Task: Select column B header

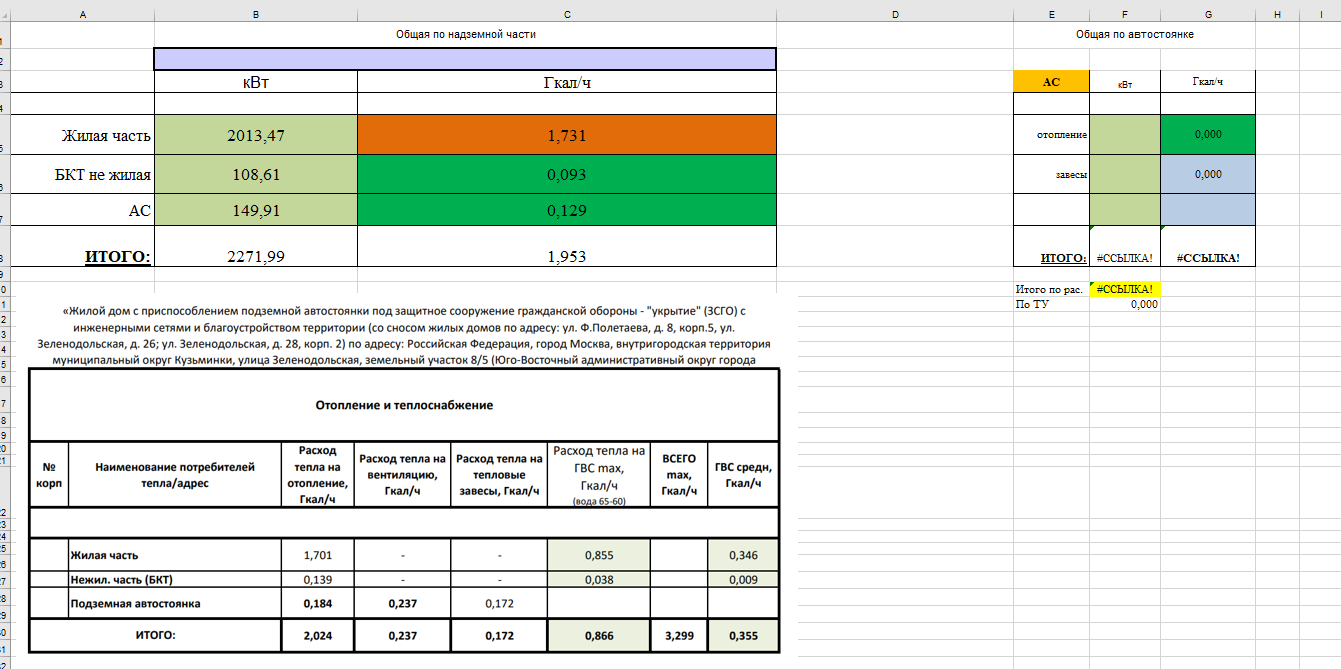Action: (x=256, y=13)
